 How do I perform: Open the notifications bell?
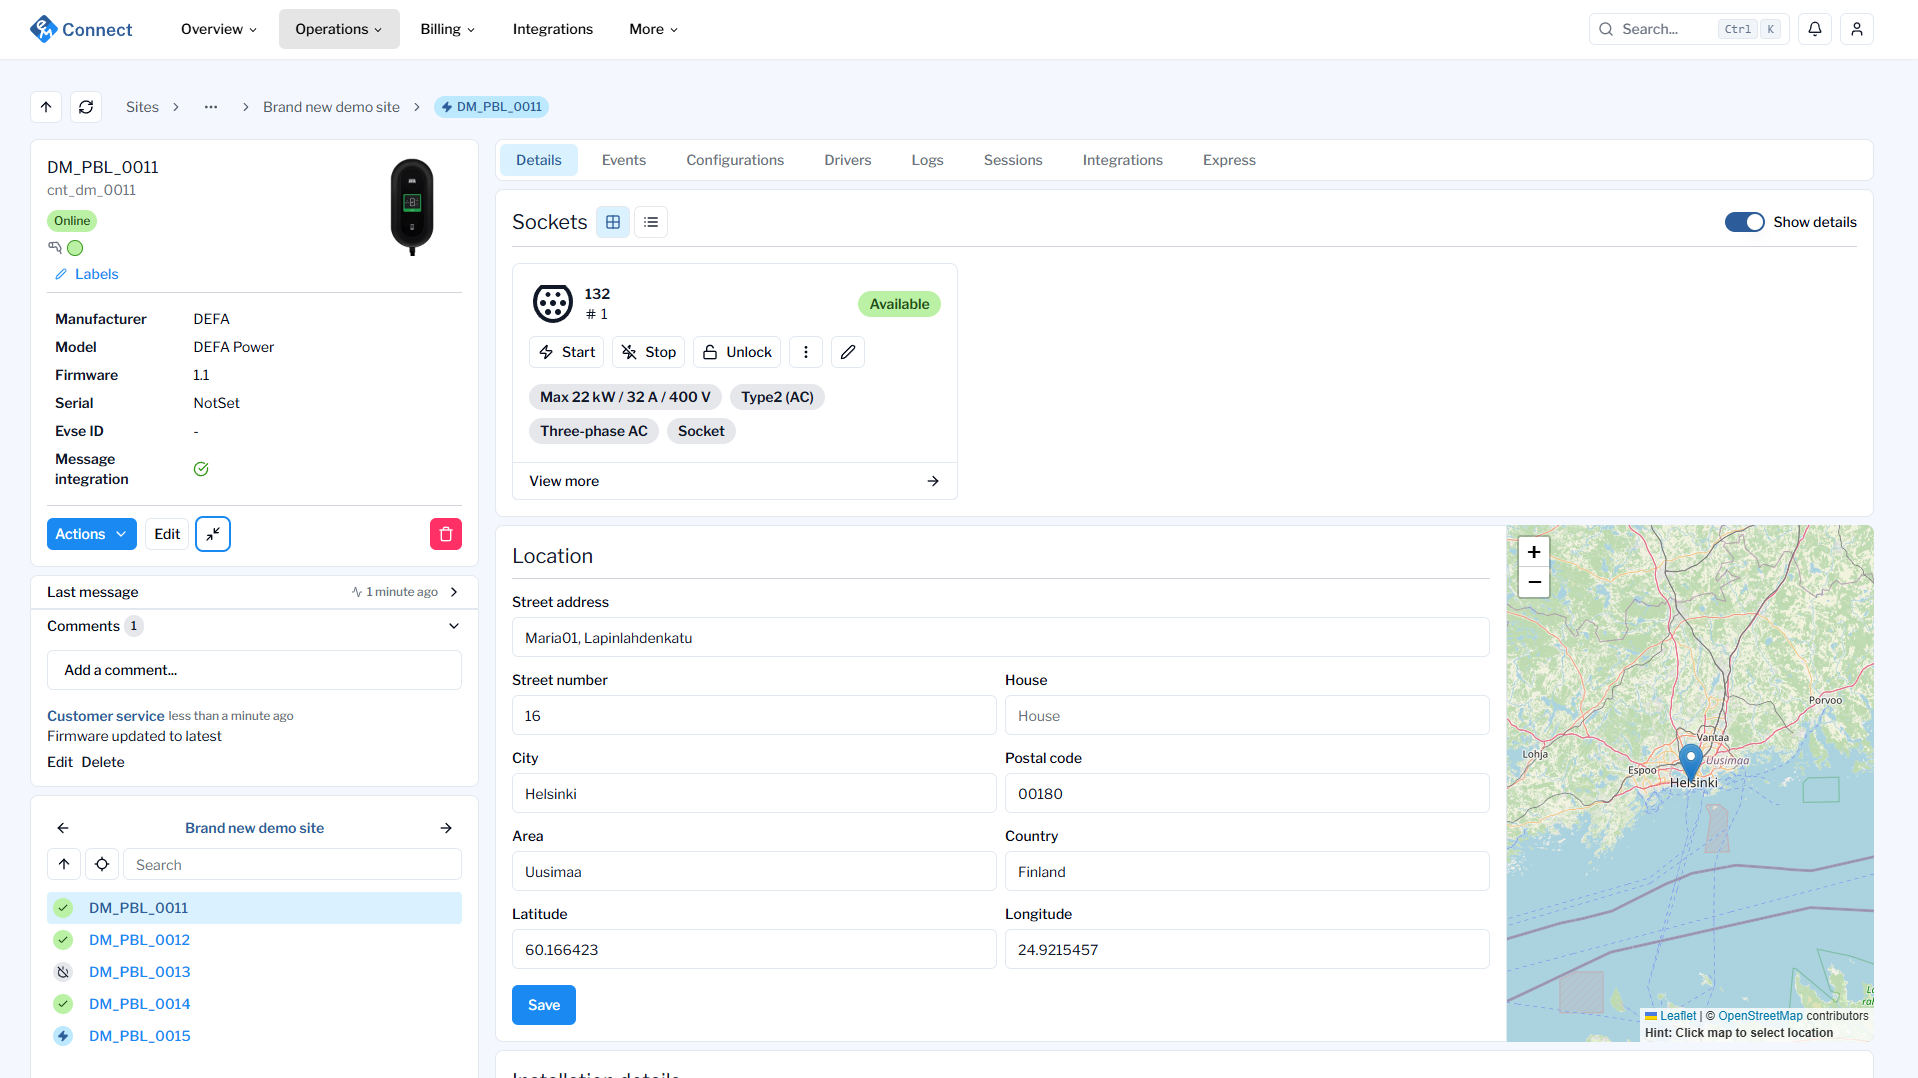[1814, 29]
